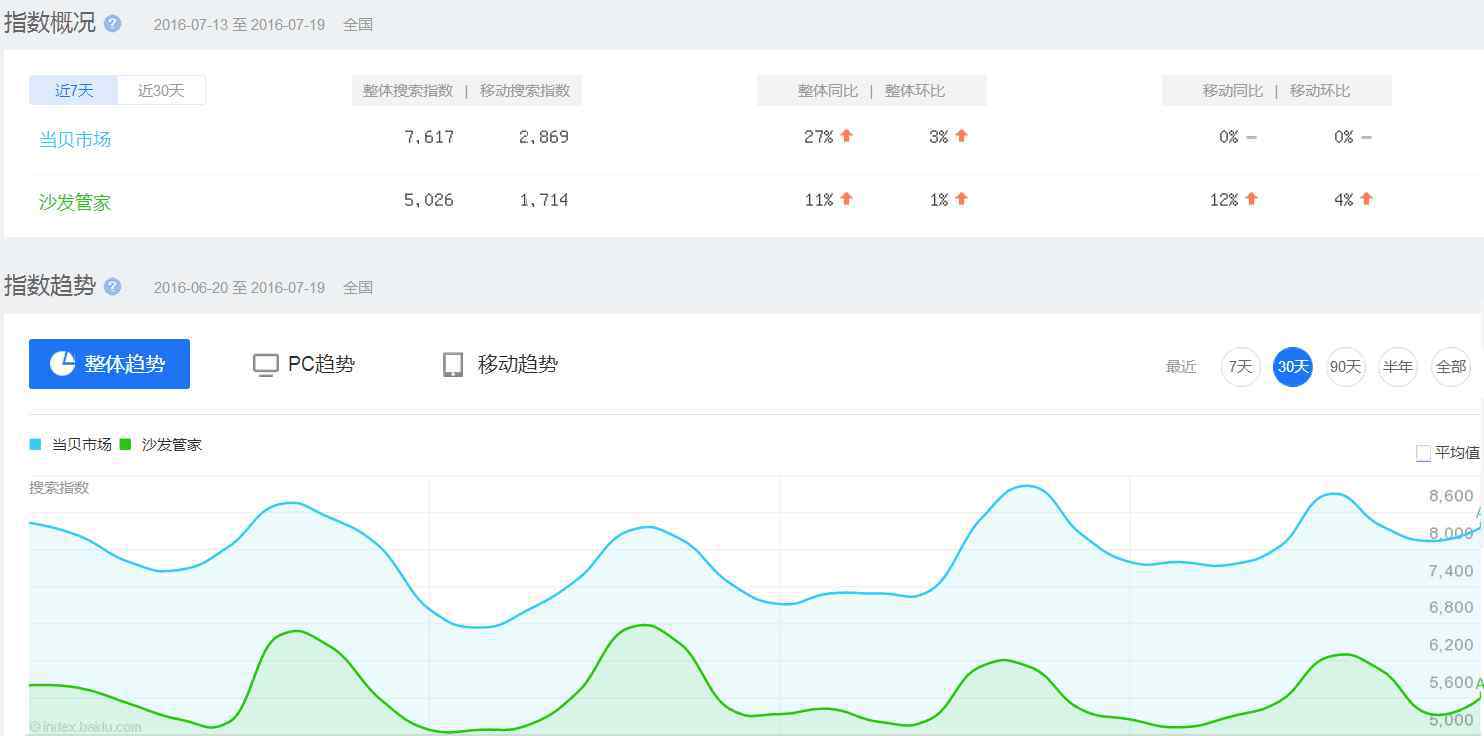Image resolution: width=1484 pixels, height=736 pixels.
Task: Click the value 2,869
Action: point(544,137)
